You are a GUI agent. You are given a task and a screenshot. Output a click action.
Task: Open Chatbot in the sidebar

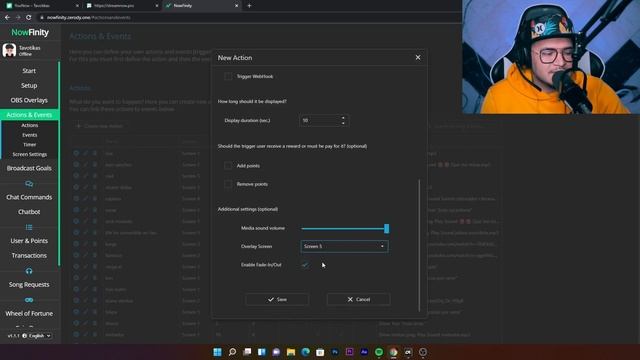click(x=29, y=212)
